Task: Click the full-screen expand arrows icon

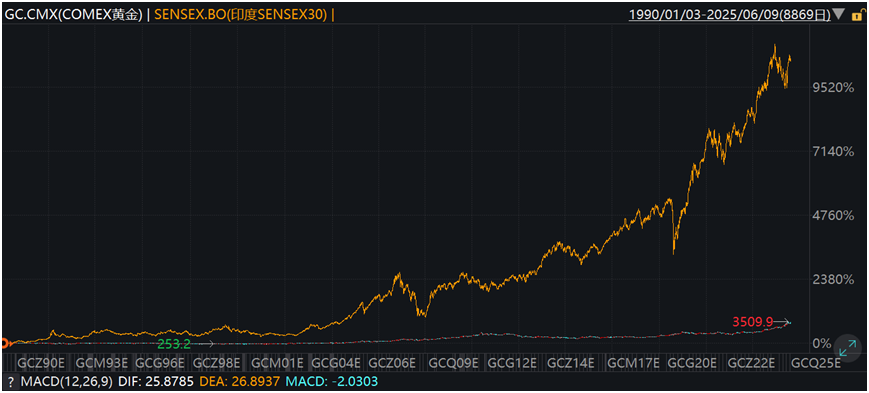Action: point(847,349)
